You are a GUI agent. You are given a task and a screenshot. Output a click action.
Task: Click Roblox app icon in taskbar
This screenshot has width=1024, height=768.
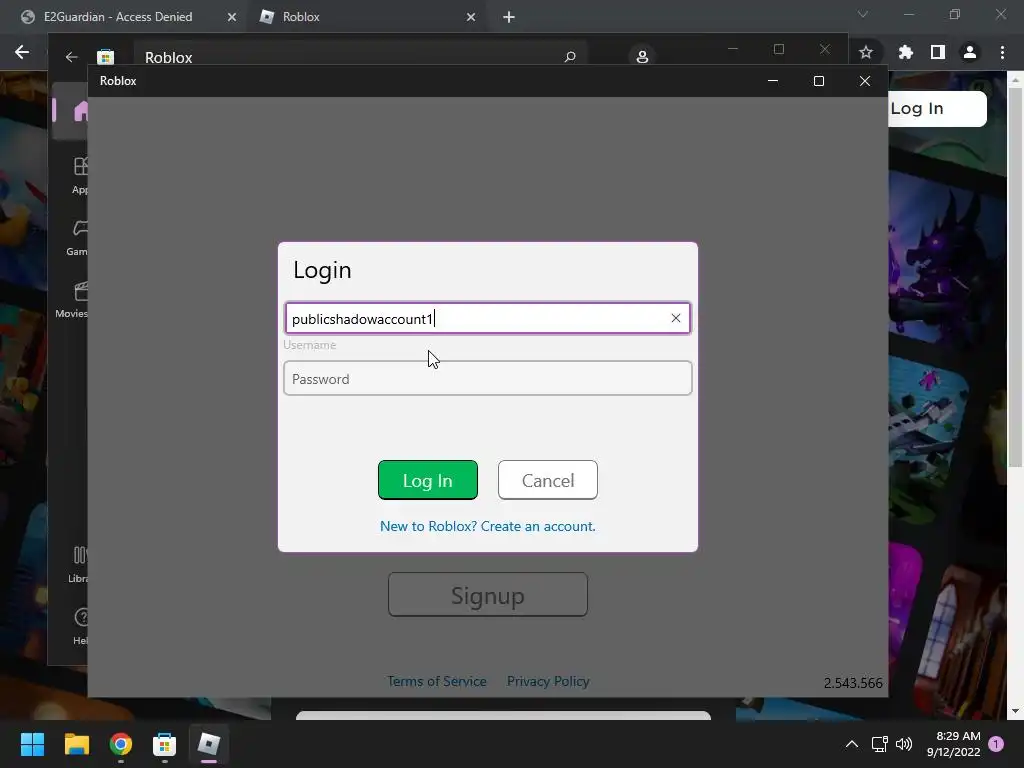(x=209, y=744)
